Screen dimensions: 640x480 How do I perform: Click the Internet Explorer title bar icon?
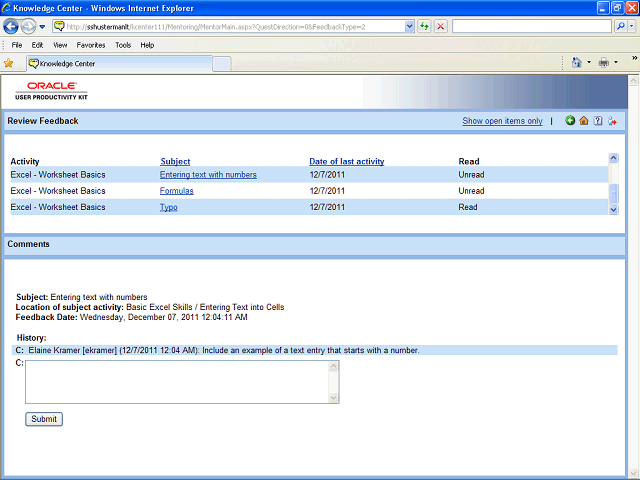[7, 8]
